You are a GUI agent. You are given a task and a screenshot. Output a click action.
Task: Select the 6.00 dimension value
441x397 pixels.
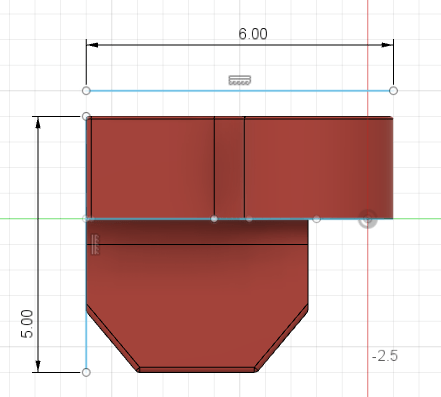click(x=253, y=34)
